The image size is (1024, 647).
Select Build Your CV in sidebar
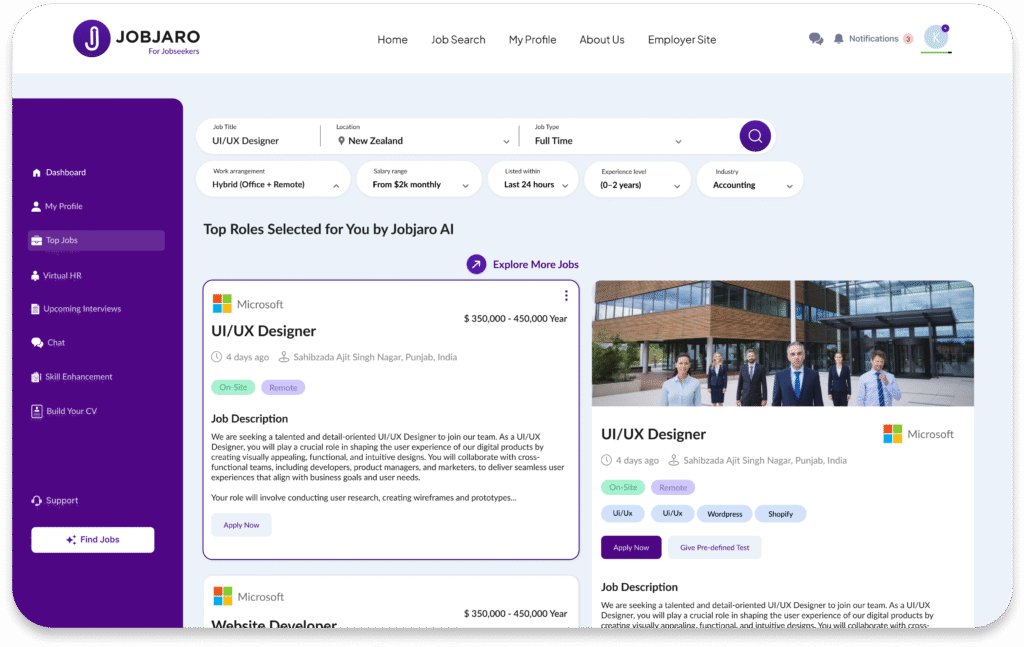(x=70, y=411)
